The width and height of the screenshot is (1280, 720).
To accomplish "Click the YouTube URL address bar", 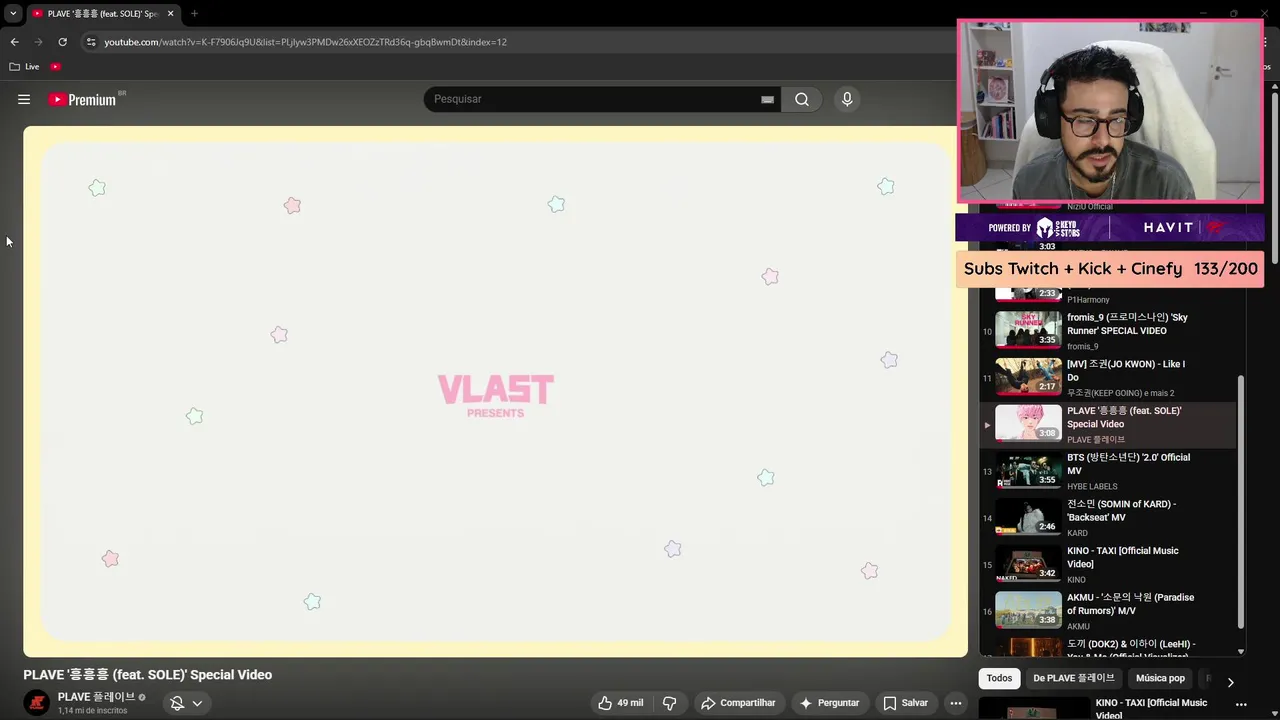I will pyautogui.click(x=305, y=42).
